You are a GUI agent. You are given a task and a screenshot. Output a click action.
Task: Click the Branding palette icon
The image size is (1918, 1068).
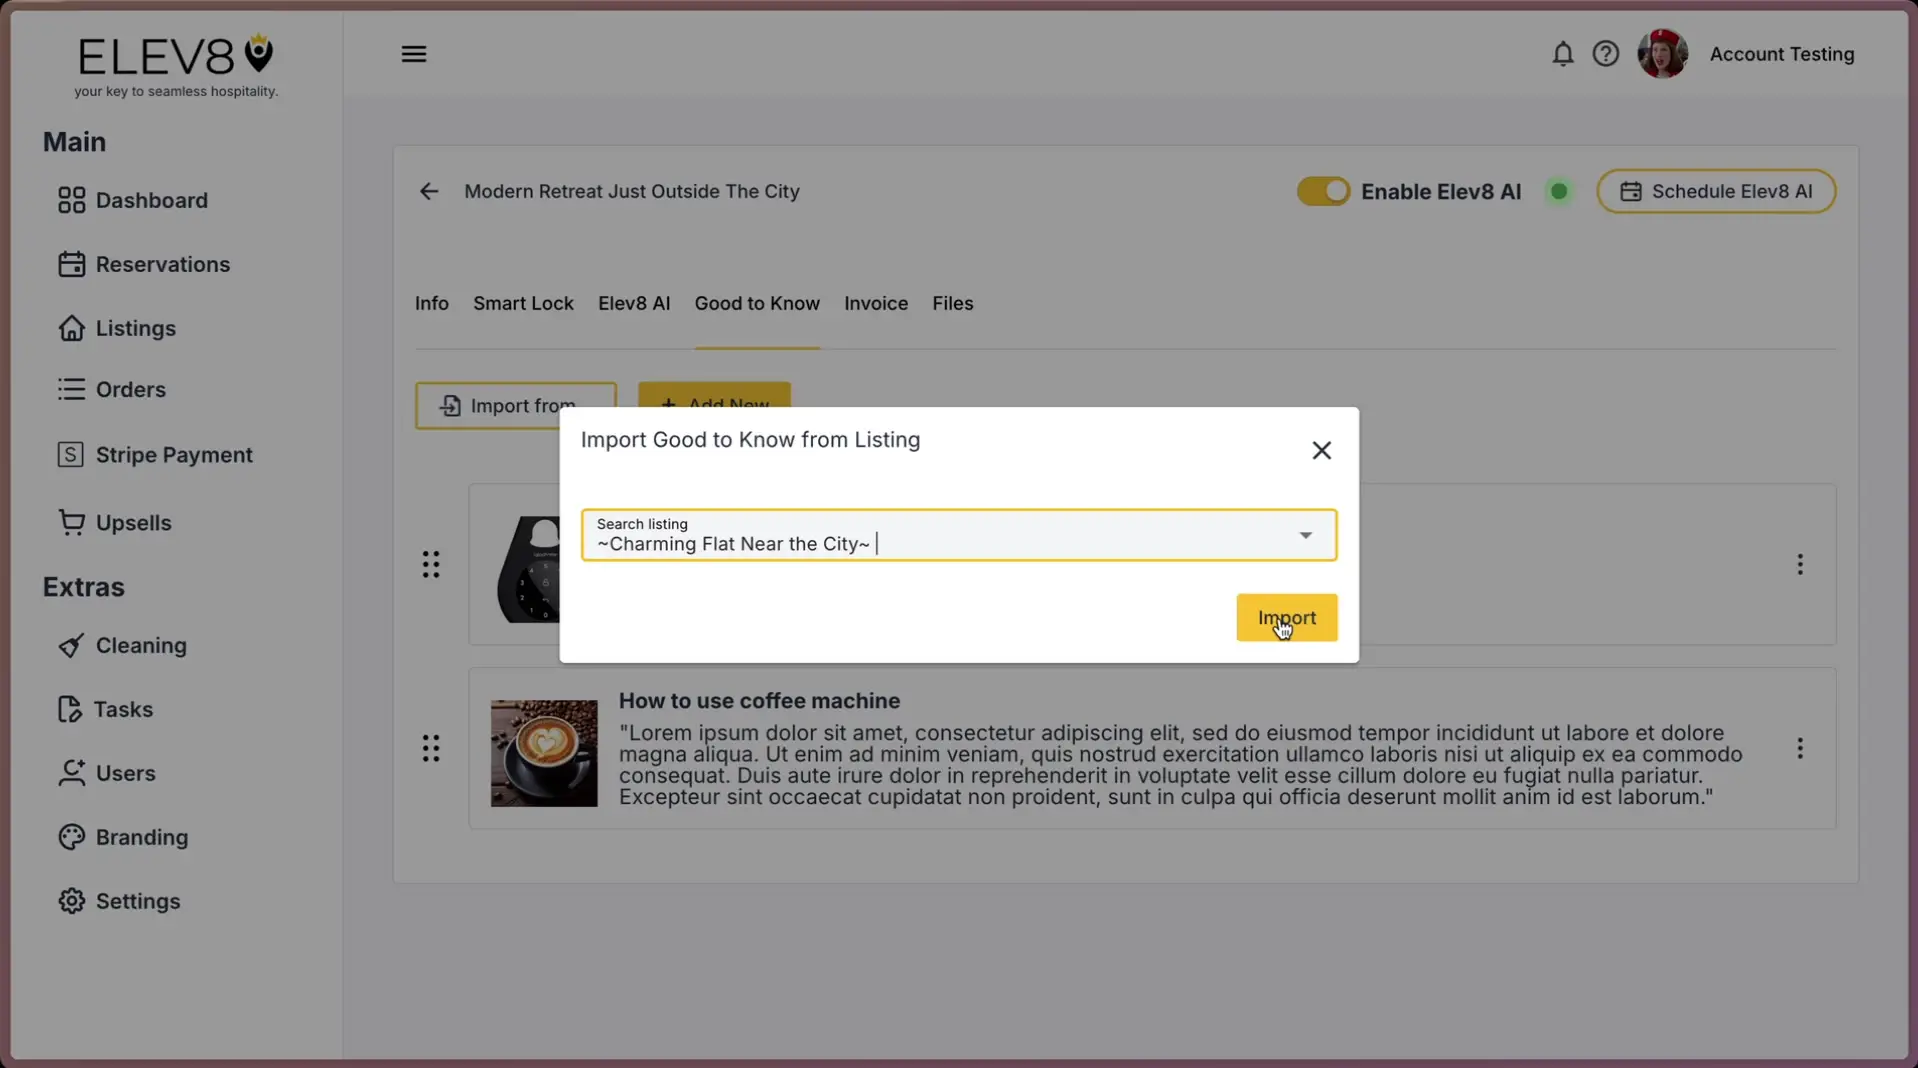click(70, 837)
